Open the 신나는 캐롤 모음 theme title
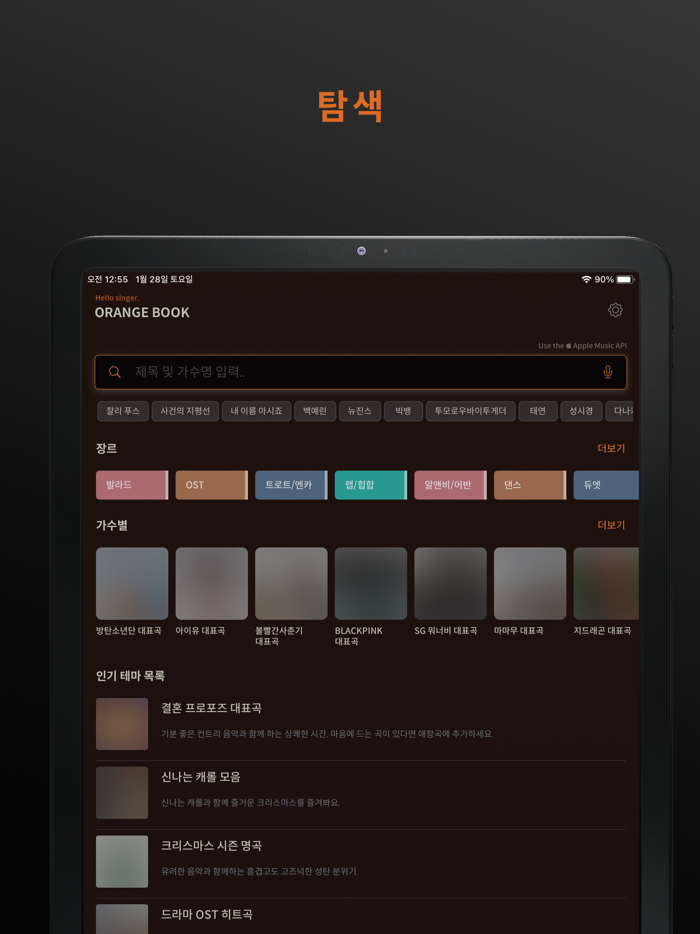This screenshot has width=700, height=934. [x=201, y=777]
